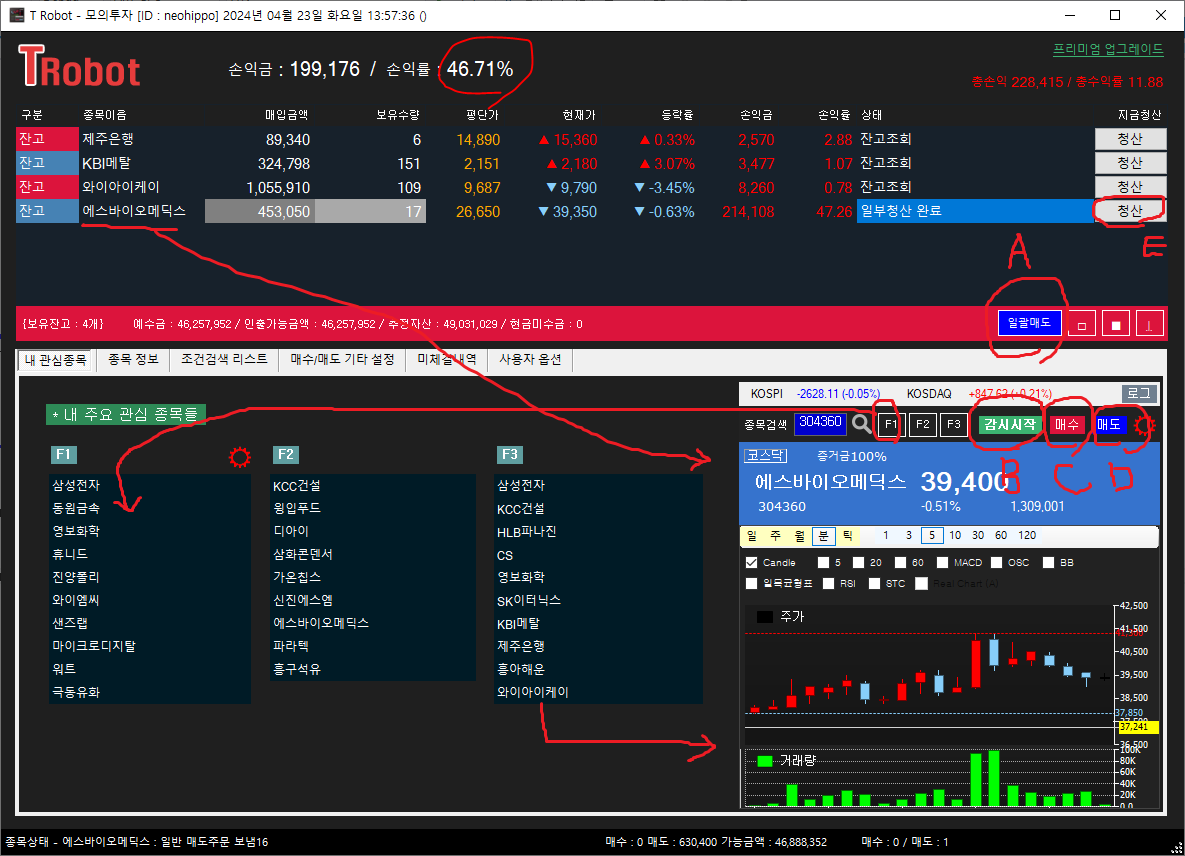Image resolution: width=1185 pixels, height=856 pixels.
Task: Click the blue 매도 sell button
Action: pyautogui.click(x=1109, y=425)
